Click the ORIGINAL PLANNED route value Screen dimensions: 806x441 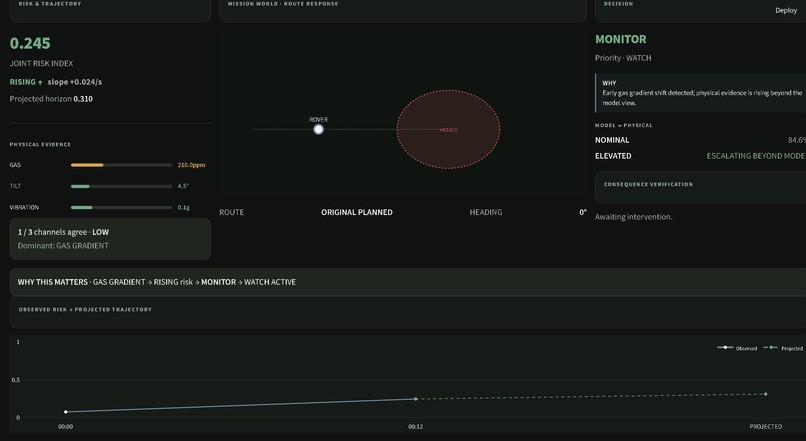(357, 212)
